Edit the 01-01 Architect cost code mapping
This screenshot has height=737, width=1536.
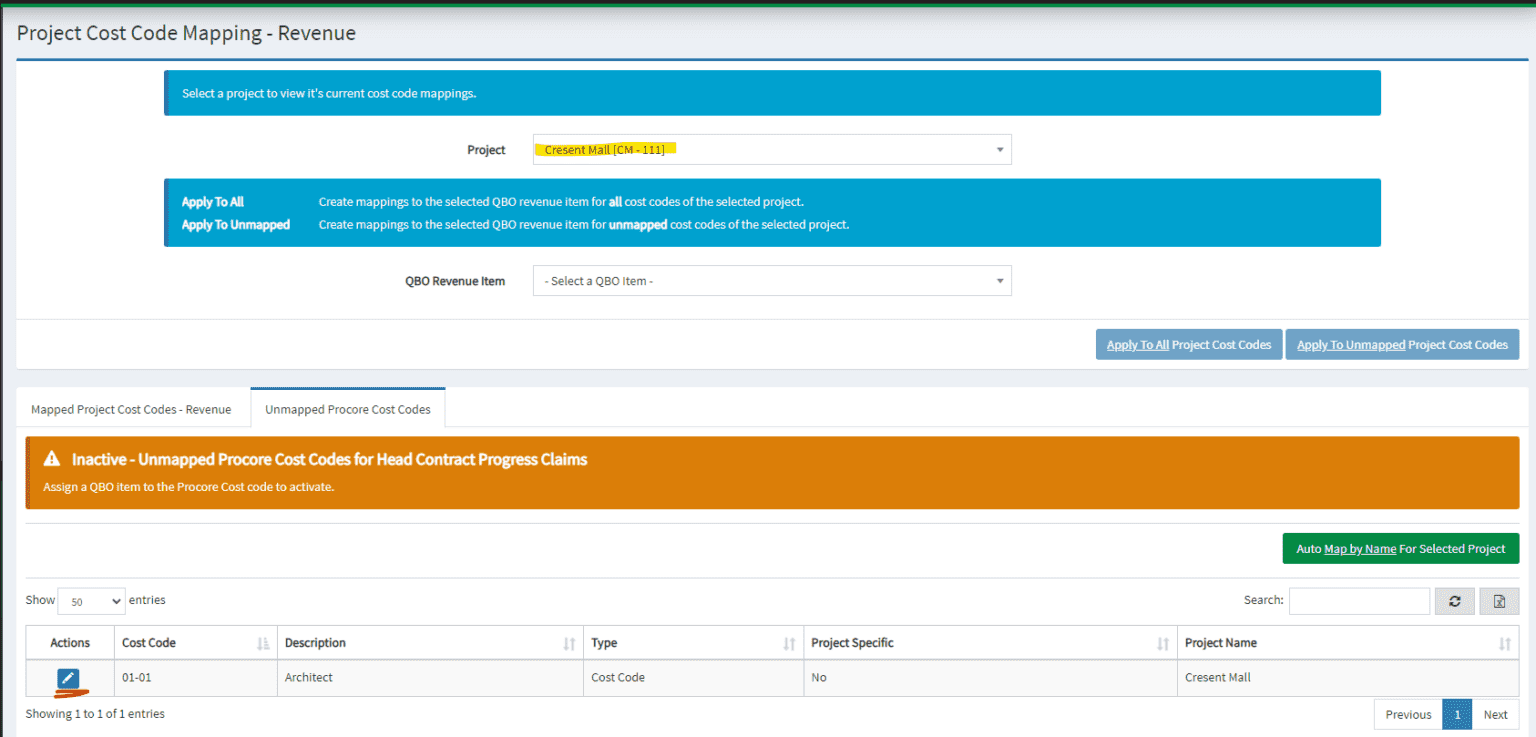point(68,677)
